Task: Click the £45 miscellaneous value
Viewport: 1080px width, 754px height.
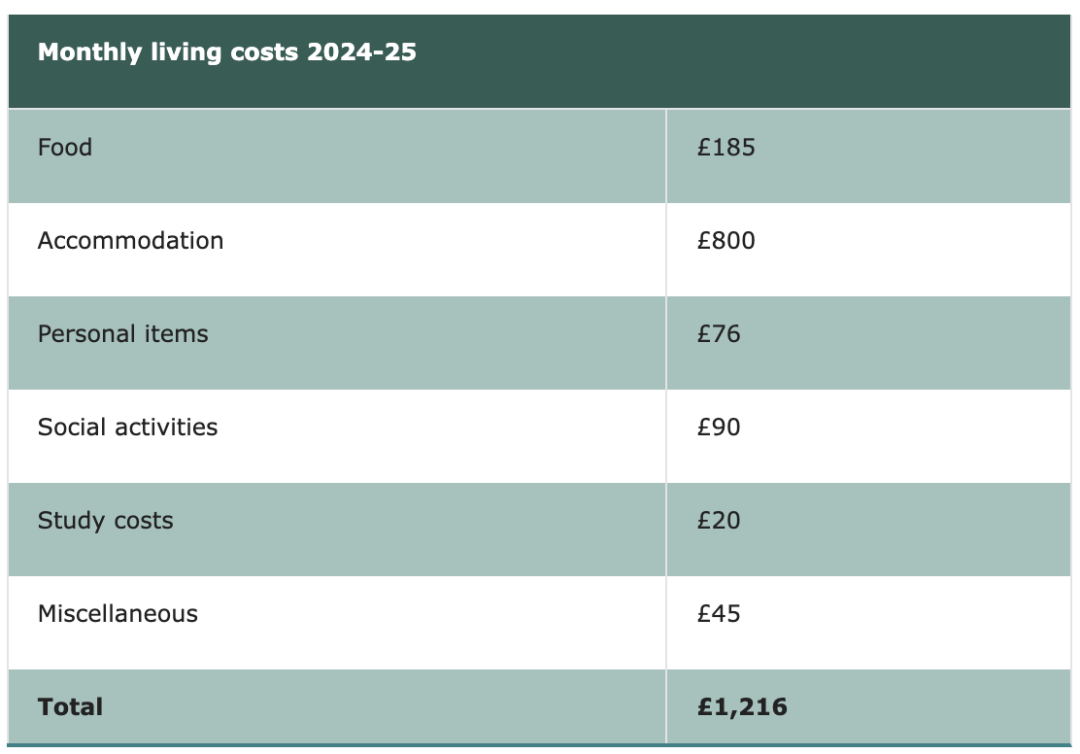Action: 718,614
